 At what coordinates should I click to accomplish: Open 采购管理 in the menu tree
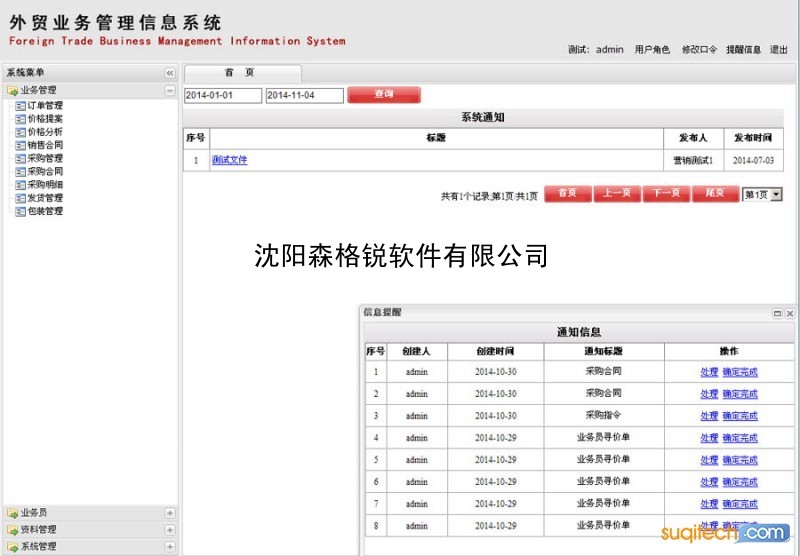point(45,159)
